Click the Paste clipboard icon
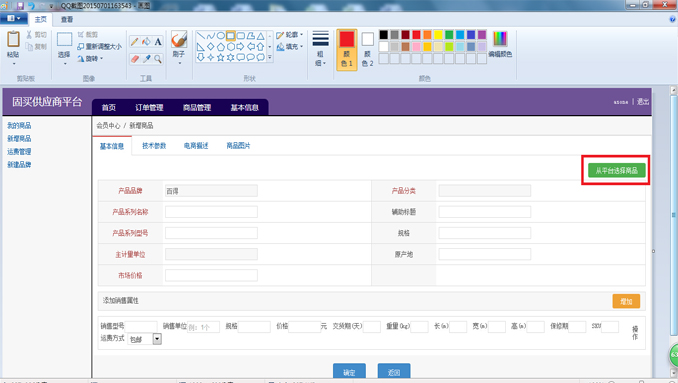Viewport: 678px width, 383px height. [13, 40]
